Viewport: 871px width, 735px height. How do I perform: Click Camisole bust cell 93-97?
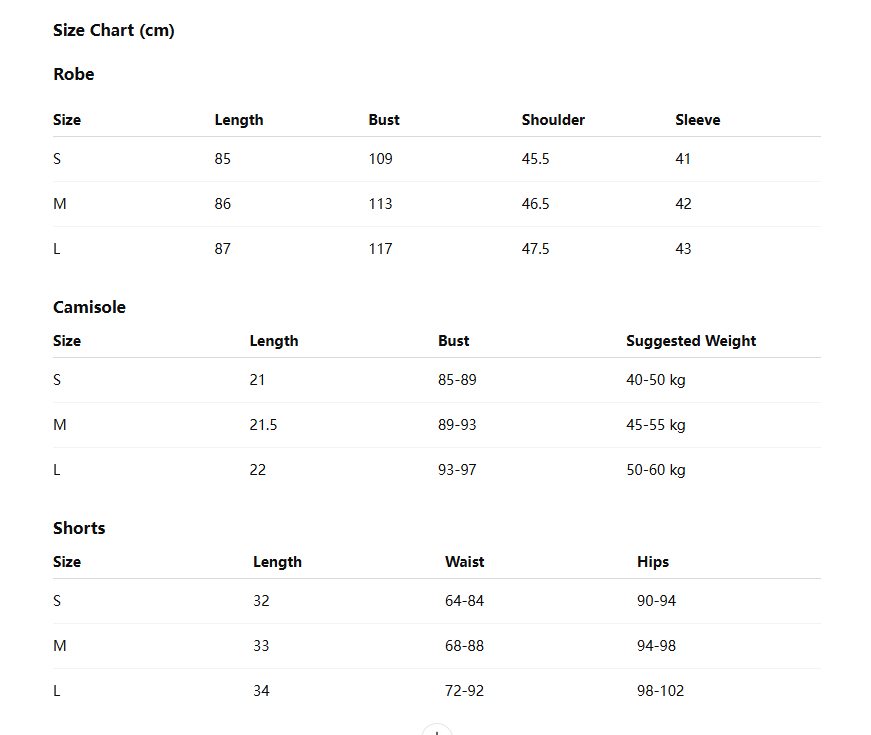[457, 470]
